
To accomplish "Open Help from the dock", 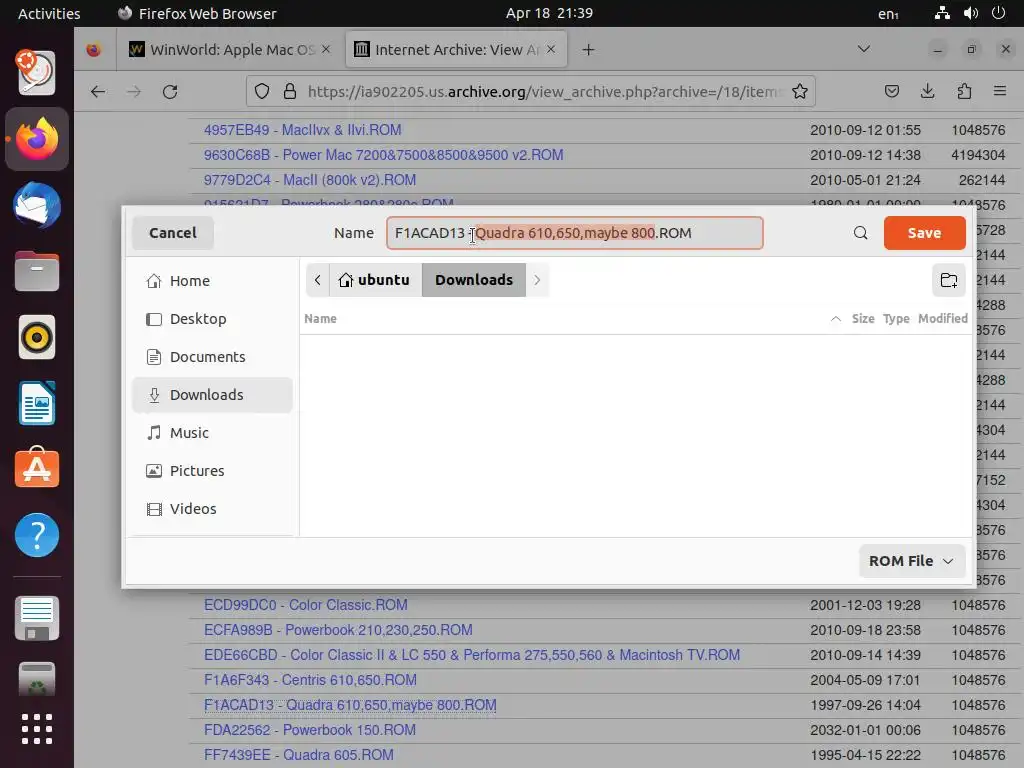I will click(x=37, y=535).
